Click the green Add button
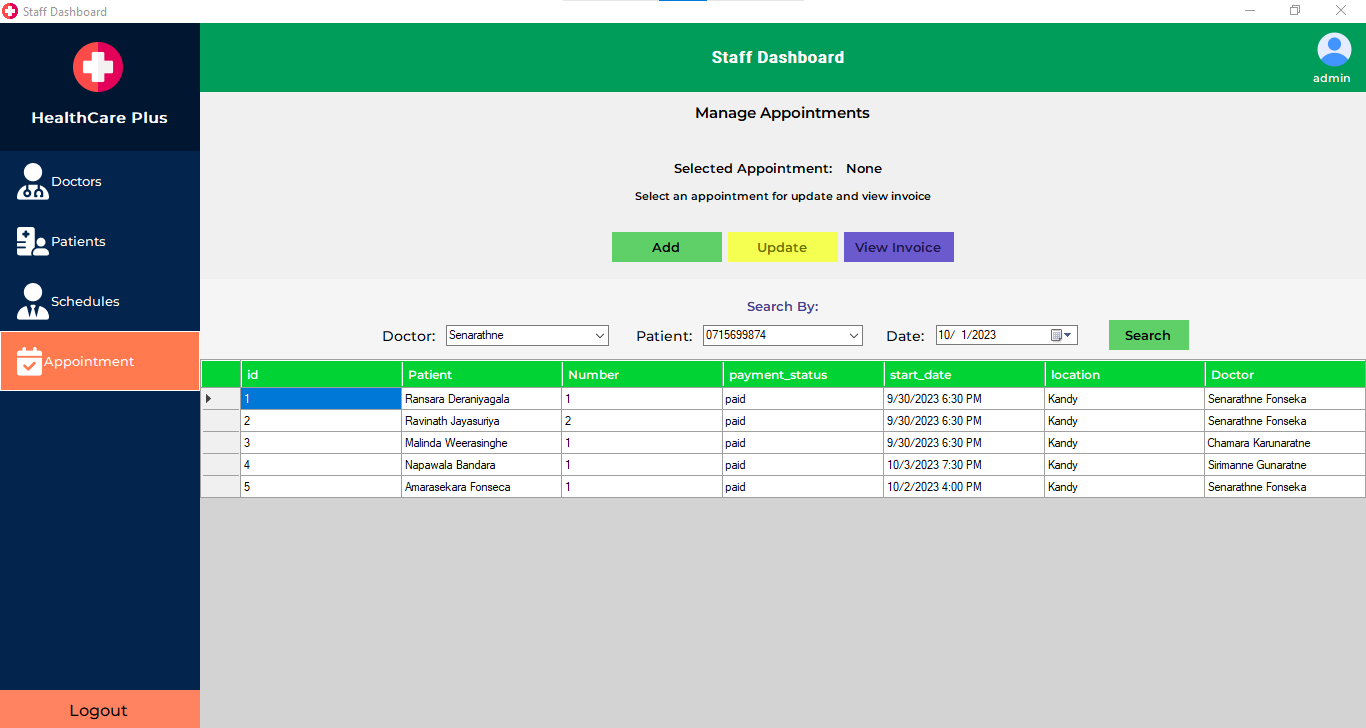Viewport: 1366px width, 728px height. pyautogui.click(x=666, y=247)
